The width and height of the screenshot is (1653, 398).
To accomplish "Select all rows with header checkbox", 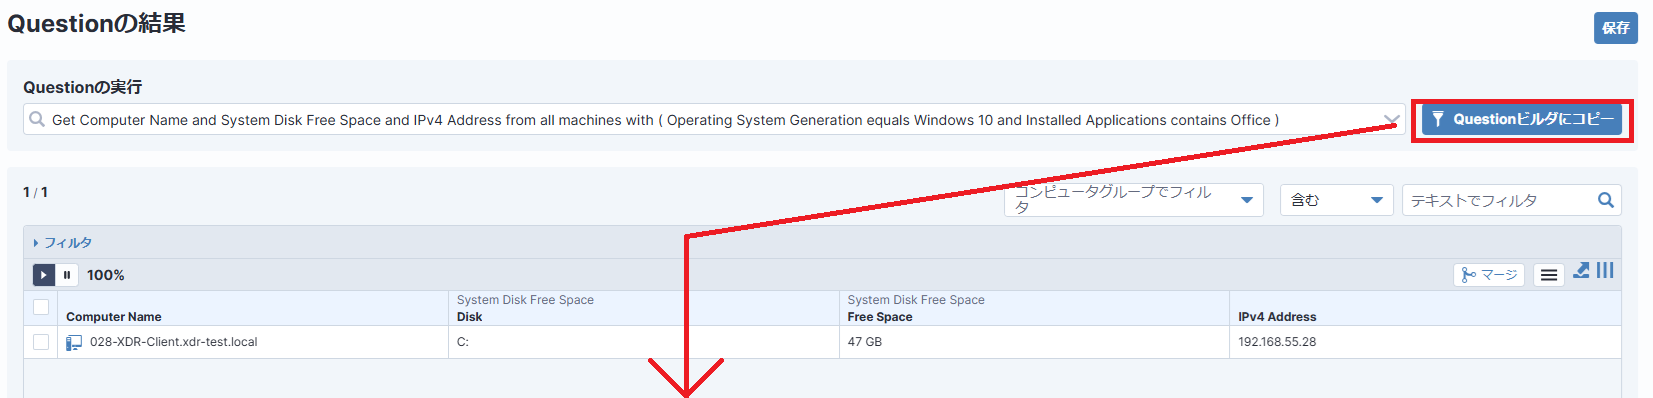I will coord(41,307).
